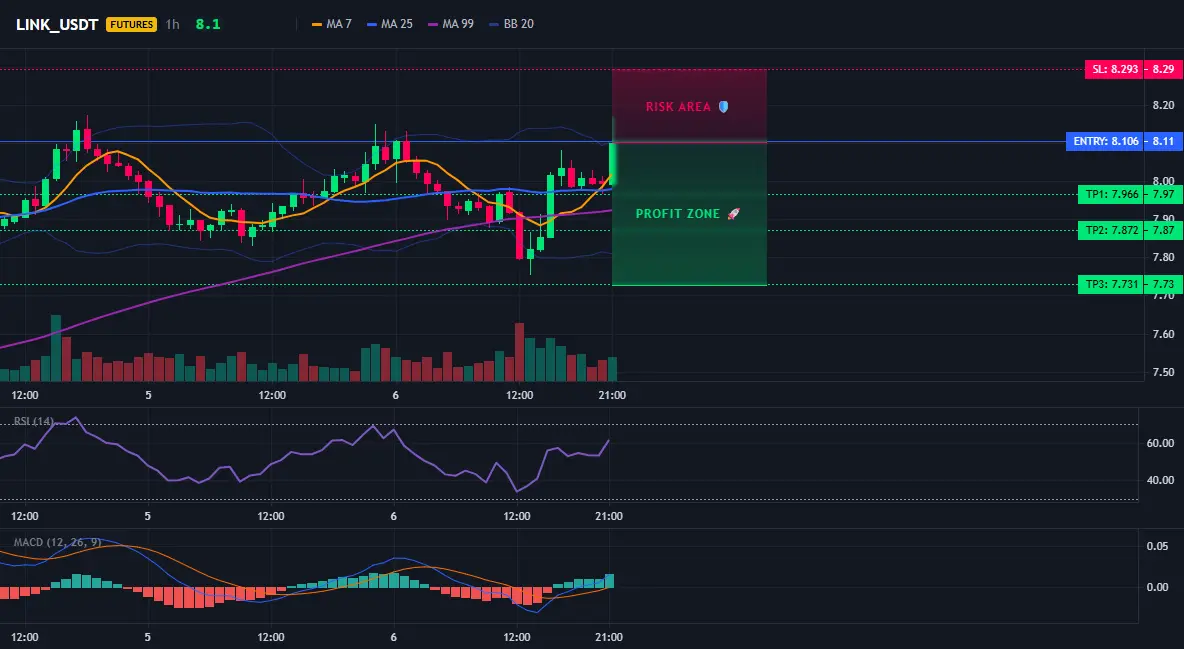
Task: Click 21:00 on the RSI time axis
Action: pos(609,517)
